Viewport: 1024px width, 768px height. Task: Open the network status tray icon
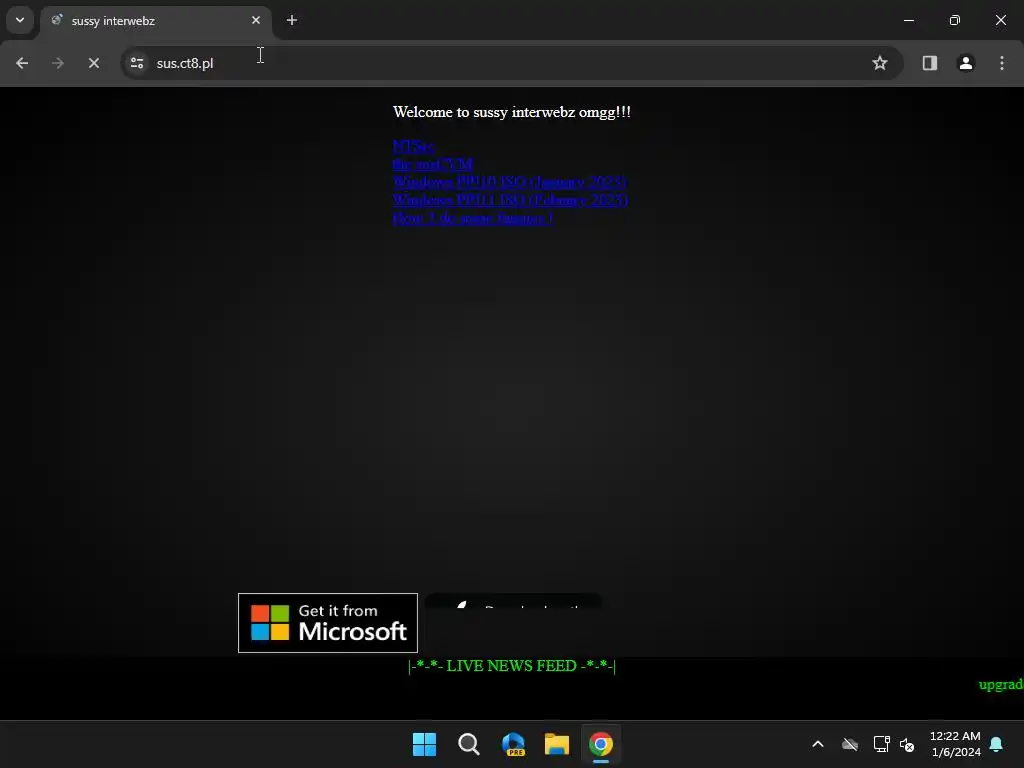(882, 744)
